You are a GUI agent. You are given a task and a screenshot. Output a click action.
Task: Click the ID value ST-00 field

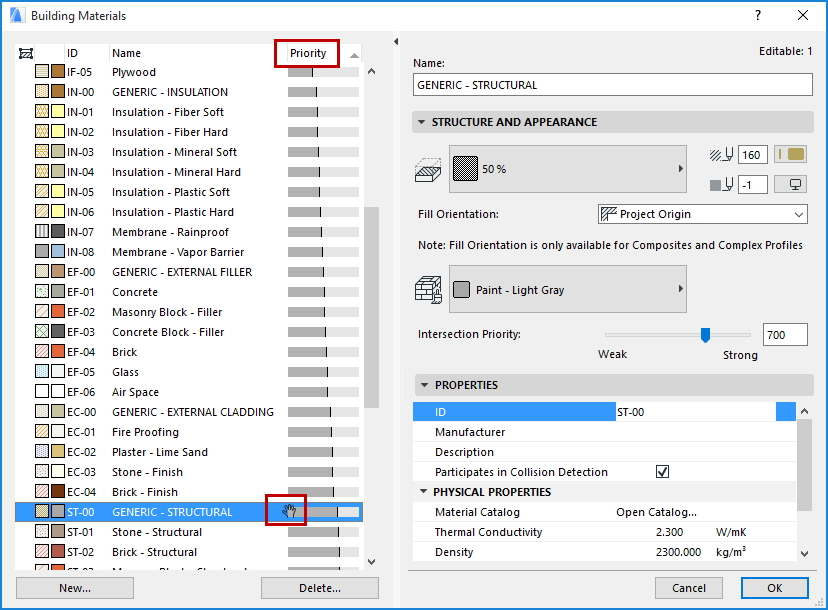point(695,412)
